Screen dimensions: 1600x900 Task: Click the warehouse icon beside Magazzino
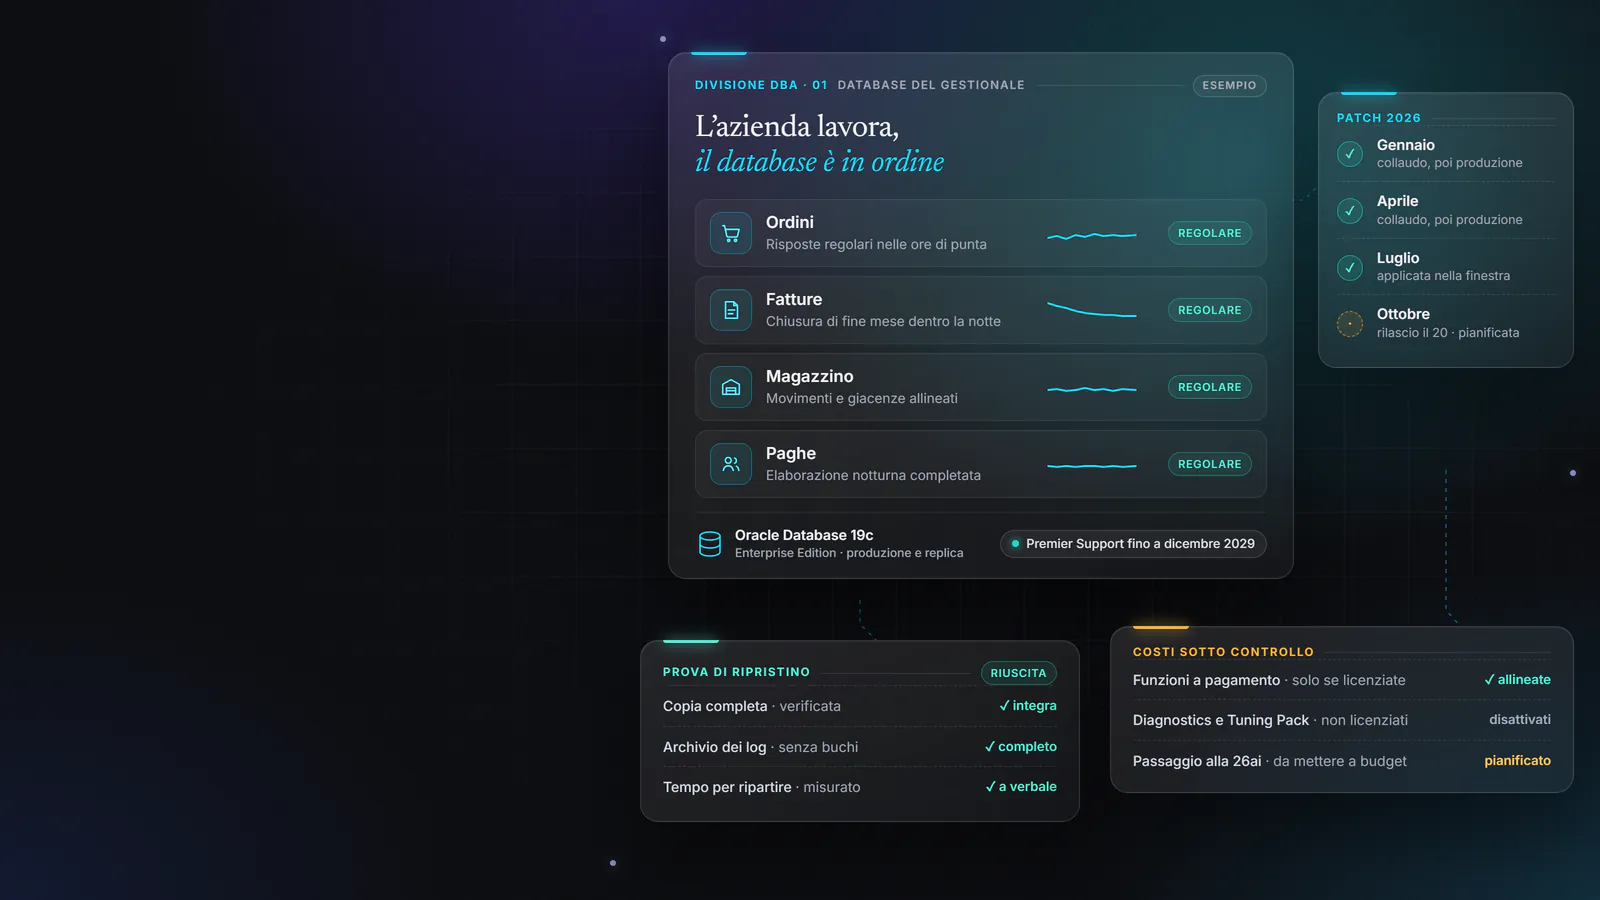pos(731,387)
